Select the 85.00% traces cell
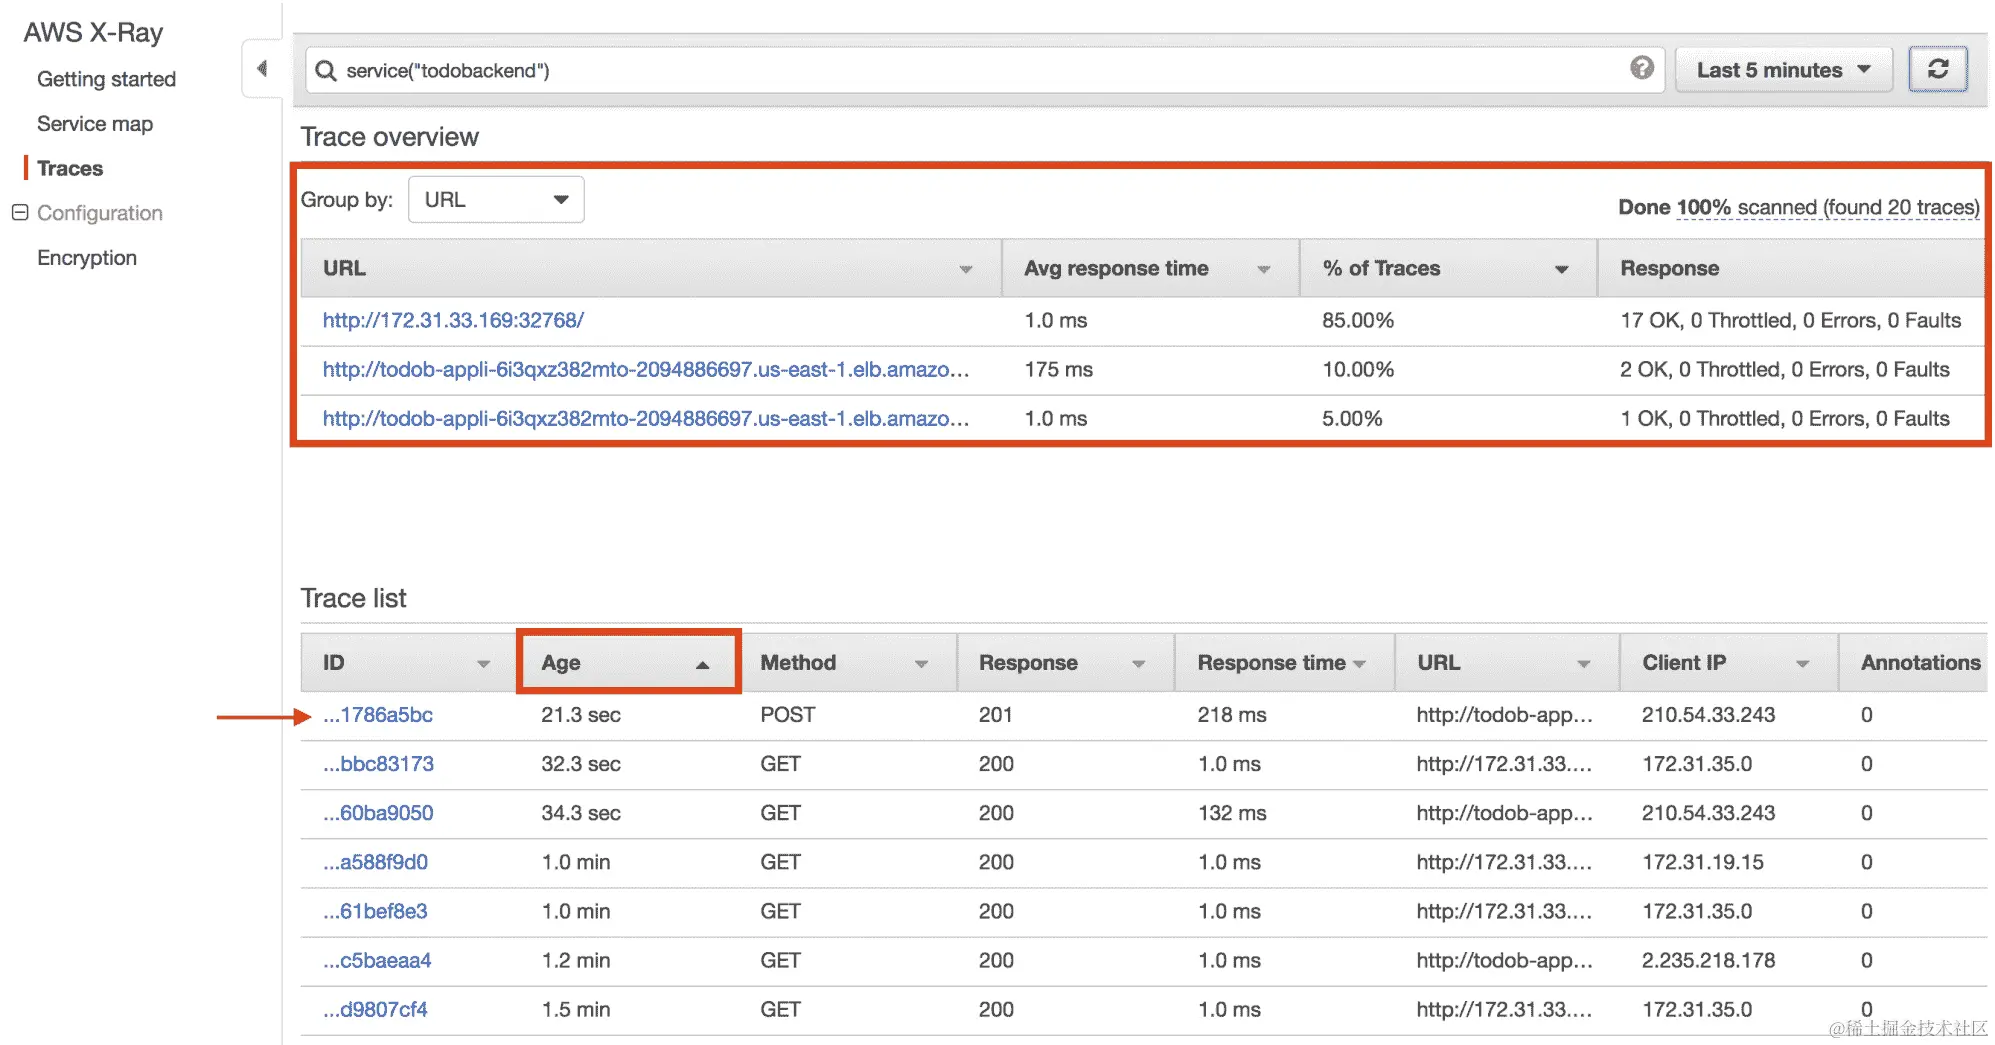Viewport: 1995px width, 1045px height. tap(1358, 320)
